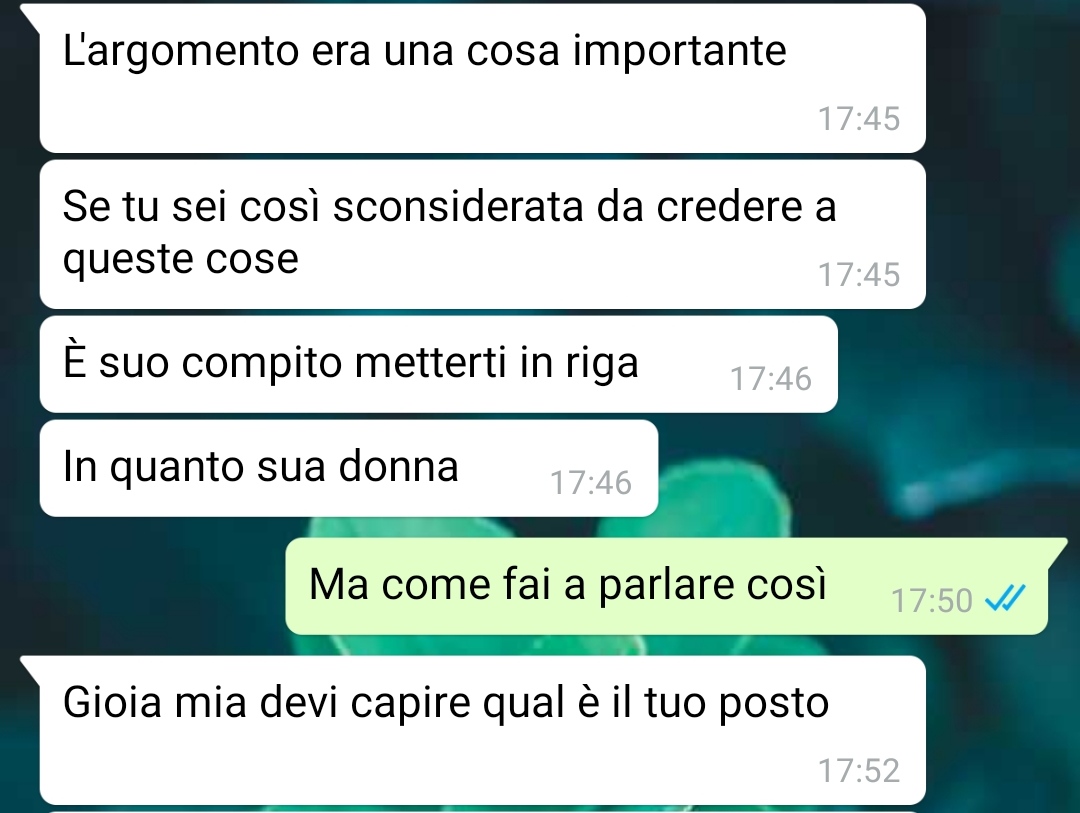Select the message starting 'Gioia mia devi capire'
This screenshot has width=1080, height=813.
[483, 730]
